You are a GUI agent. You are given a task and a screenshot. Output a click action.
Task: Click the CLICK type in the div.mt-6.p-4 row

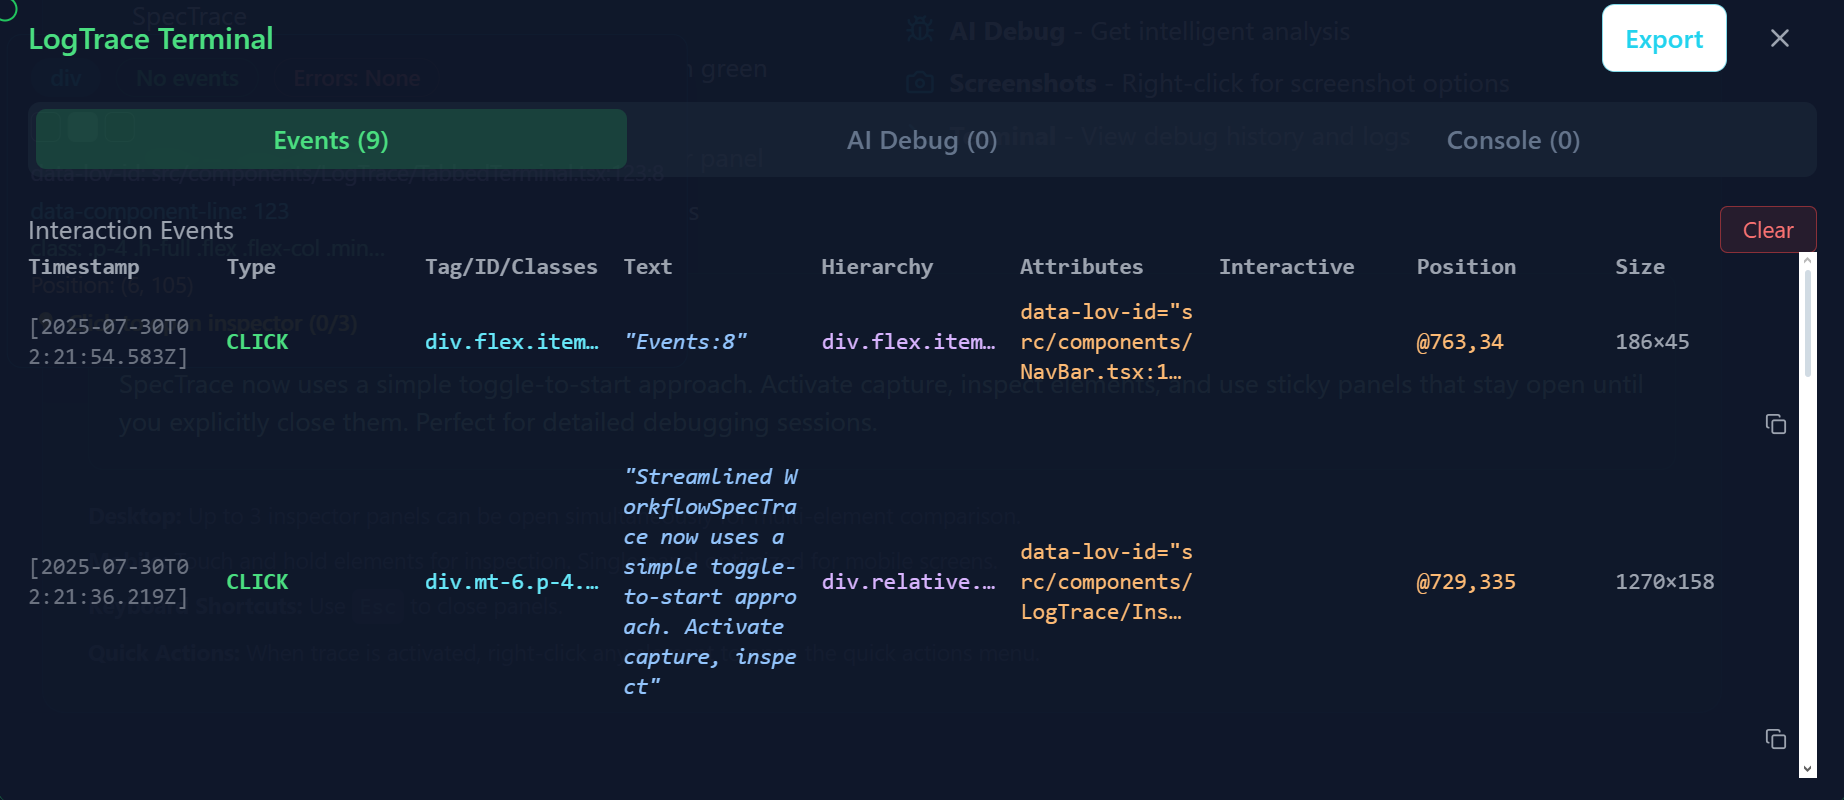257,582
